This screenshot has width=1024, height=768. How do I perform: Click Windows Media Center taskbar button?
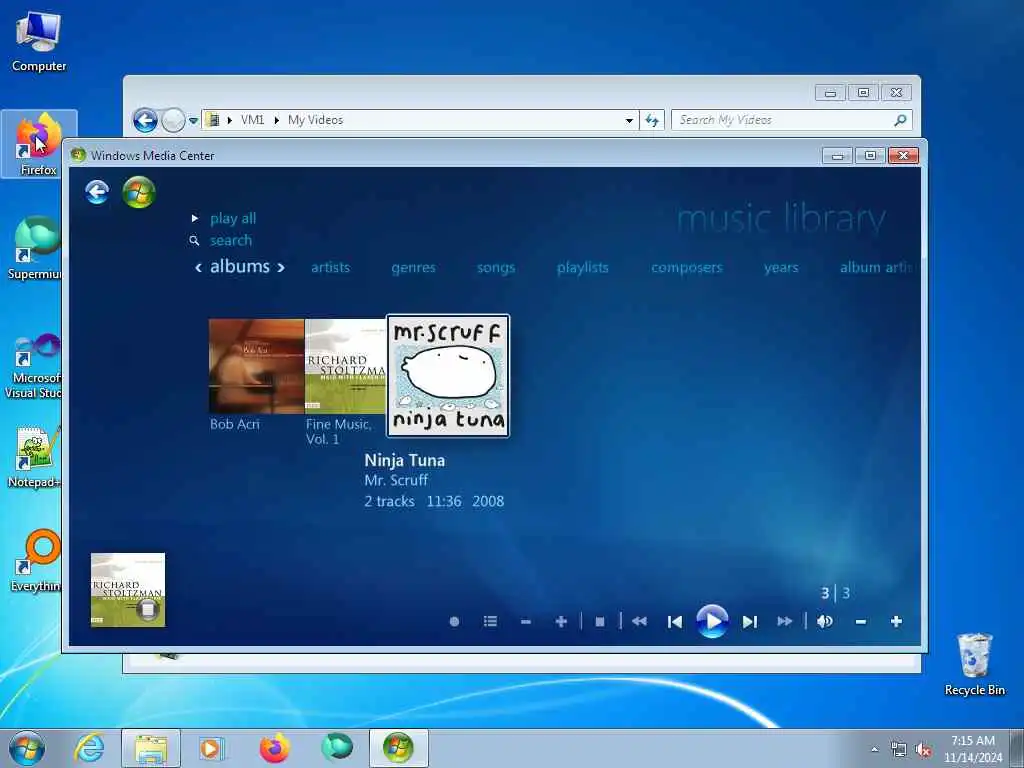point(398,748)
